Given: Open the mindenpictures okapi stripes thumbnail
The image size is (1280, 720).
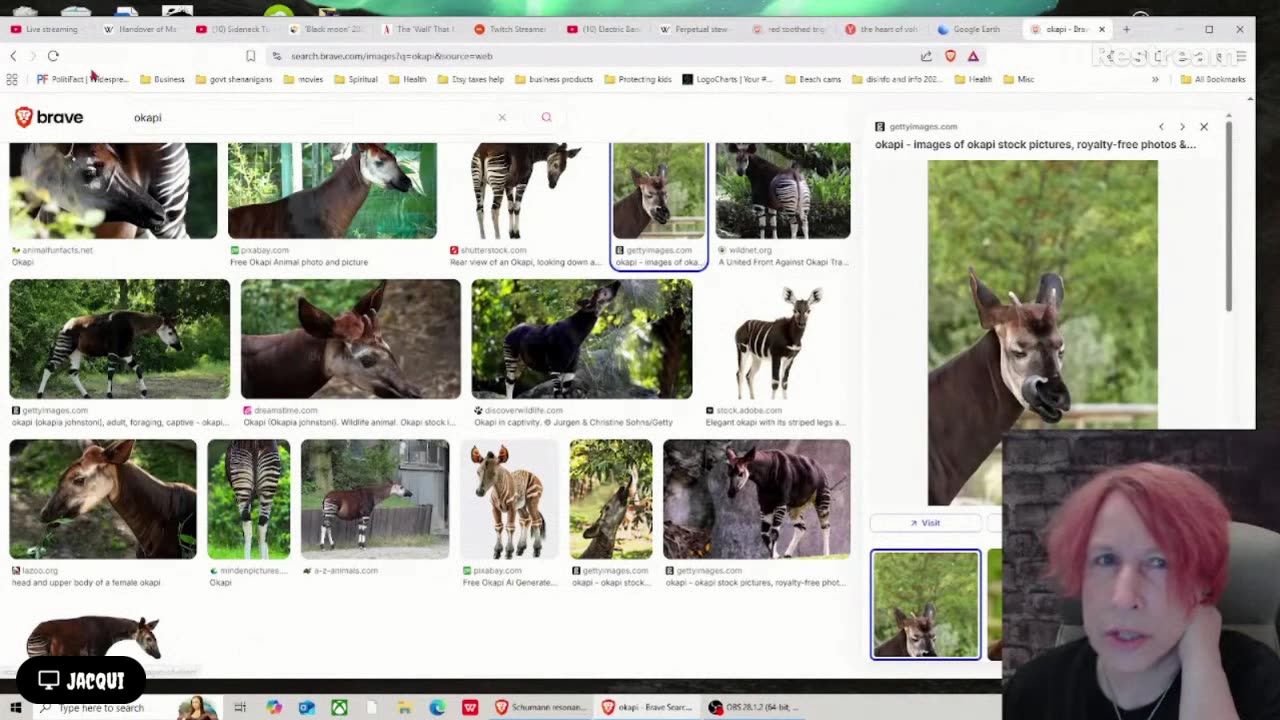Looking at the screenshot, I should [x=249, y=499].
